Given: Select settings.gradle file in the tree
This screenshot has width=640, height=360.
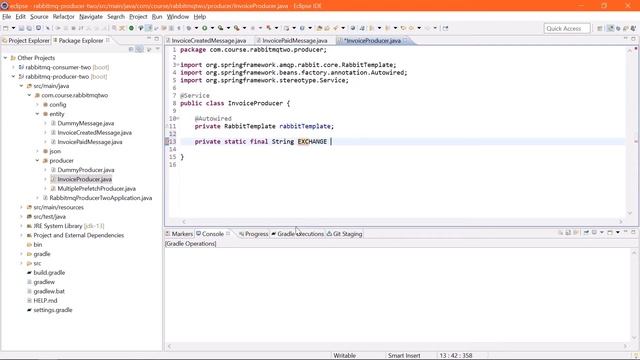Looking at the screenshot, I should click(x=53, y=310).
